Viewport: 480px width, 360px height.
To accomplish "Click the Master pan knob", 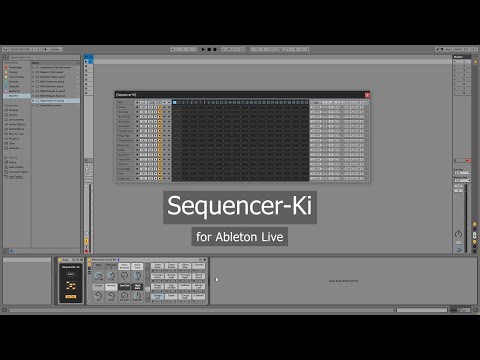I will click(459, 233).
